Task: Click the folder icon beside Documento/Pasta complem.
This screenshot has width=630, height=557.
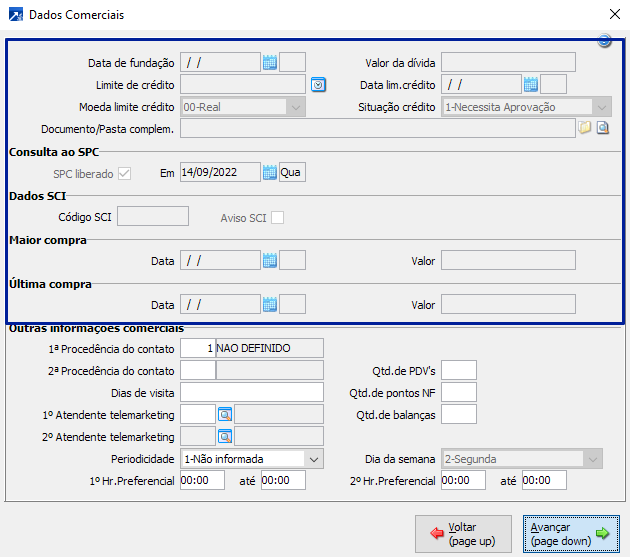Action: pyautogui.click(x=585, y=128)
